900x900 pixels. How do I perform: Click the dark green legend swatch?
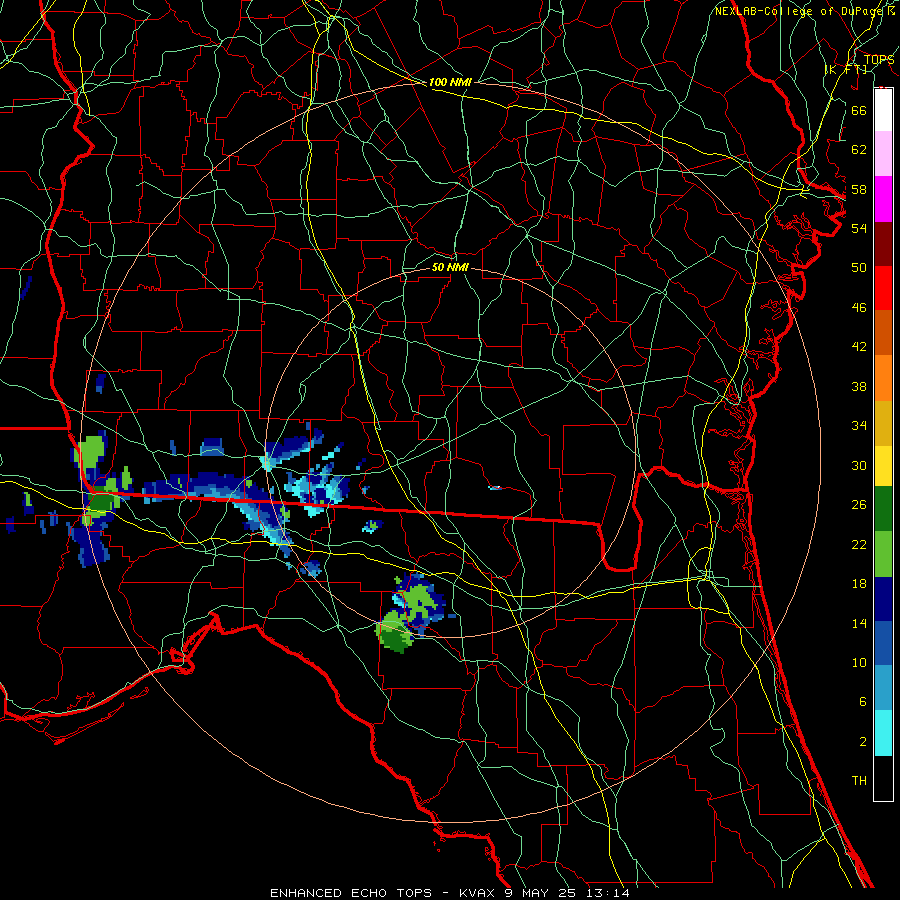[x=883, y=509]
